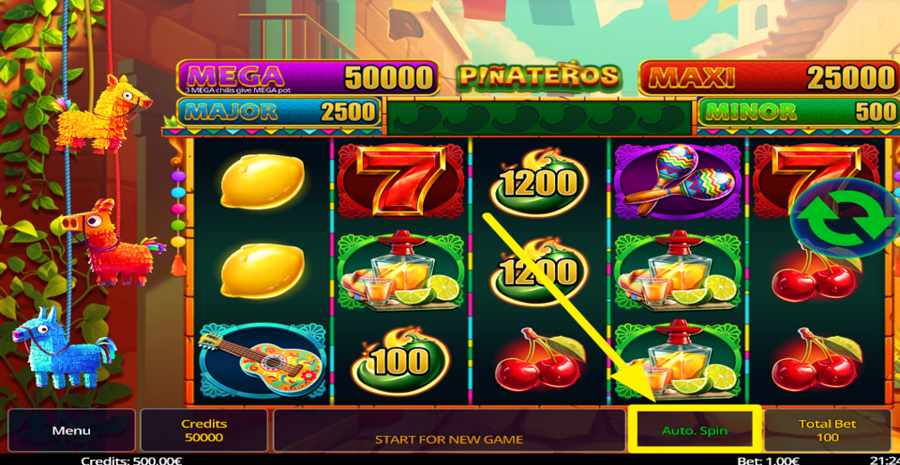Click the green MINOR 500 jackpot banner

tap(798, 112)
